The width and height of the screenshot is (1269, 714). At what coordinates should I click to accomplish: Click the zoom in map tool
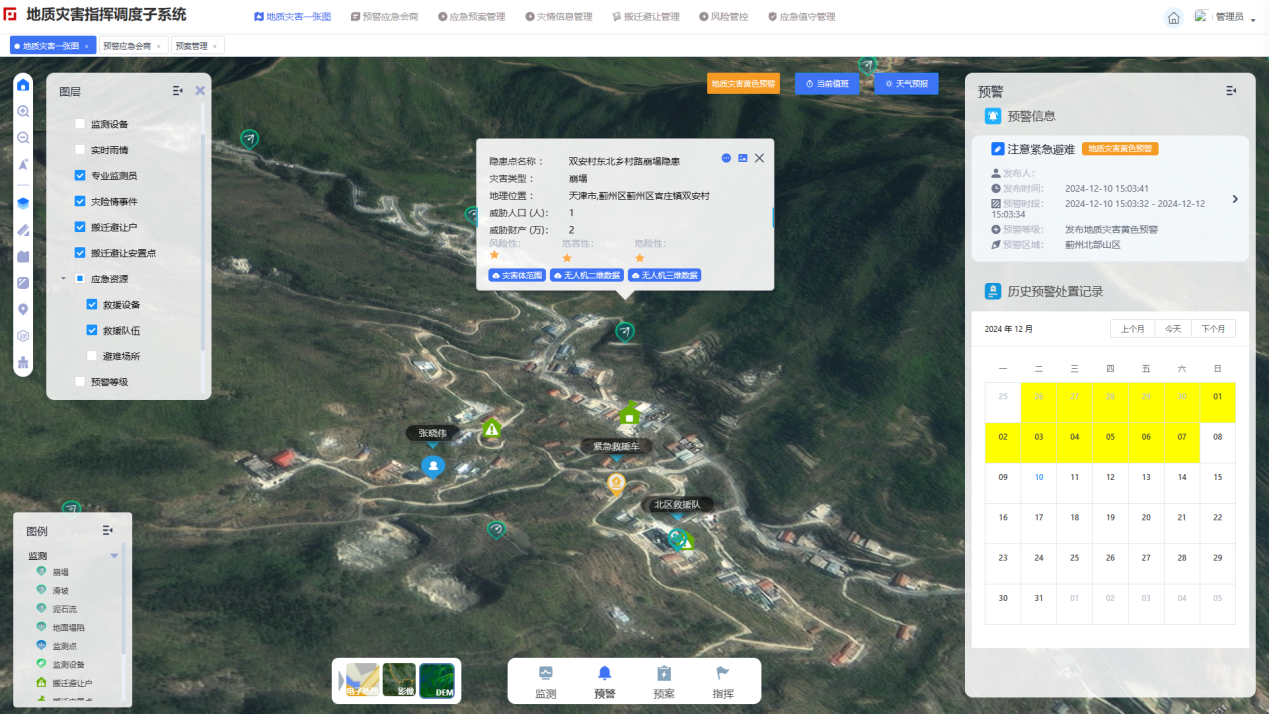(x=23, y=112)
